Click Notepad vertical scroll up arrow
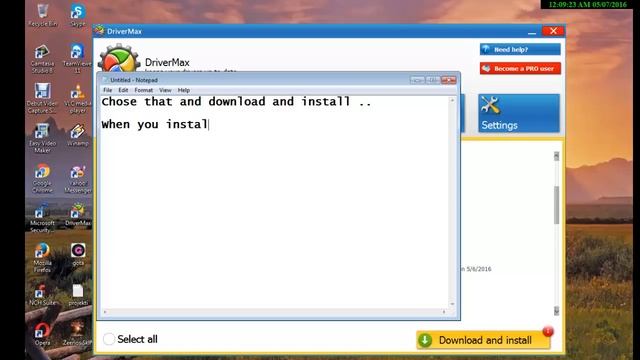The height and width of the screenshot is (360, 640). point(452,100)
